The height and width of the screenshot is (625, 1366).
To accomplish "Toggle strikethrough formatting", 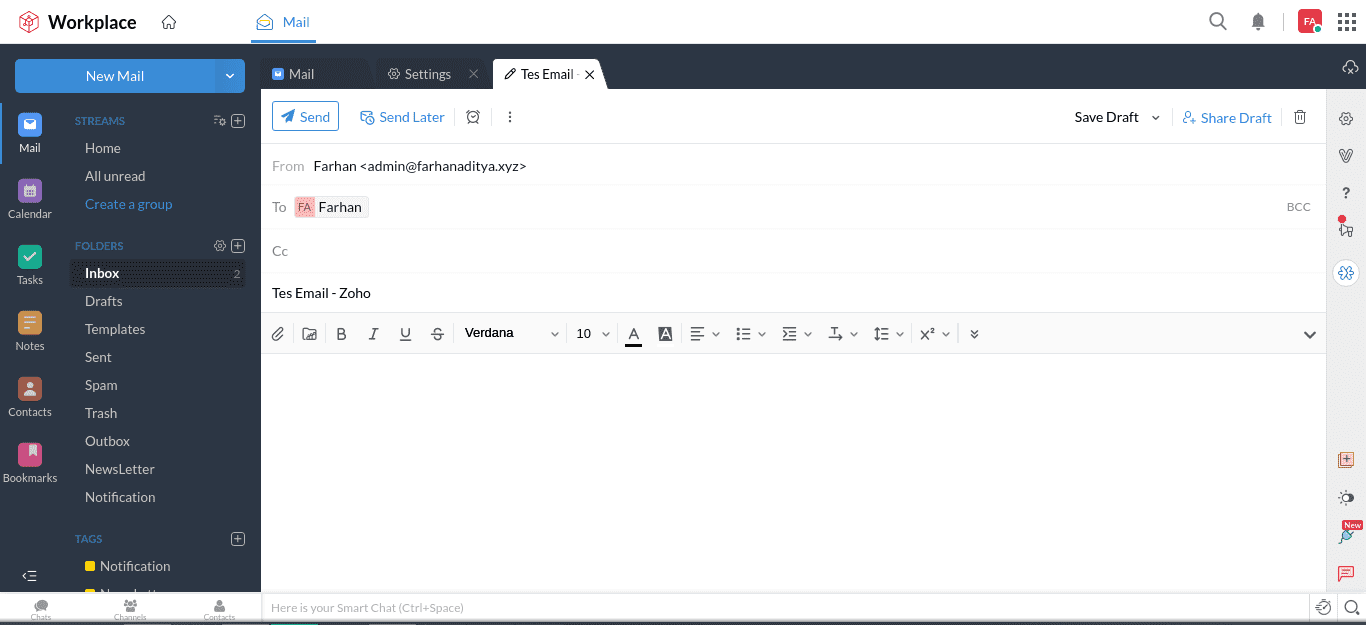I will (437, 333).
